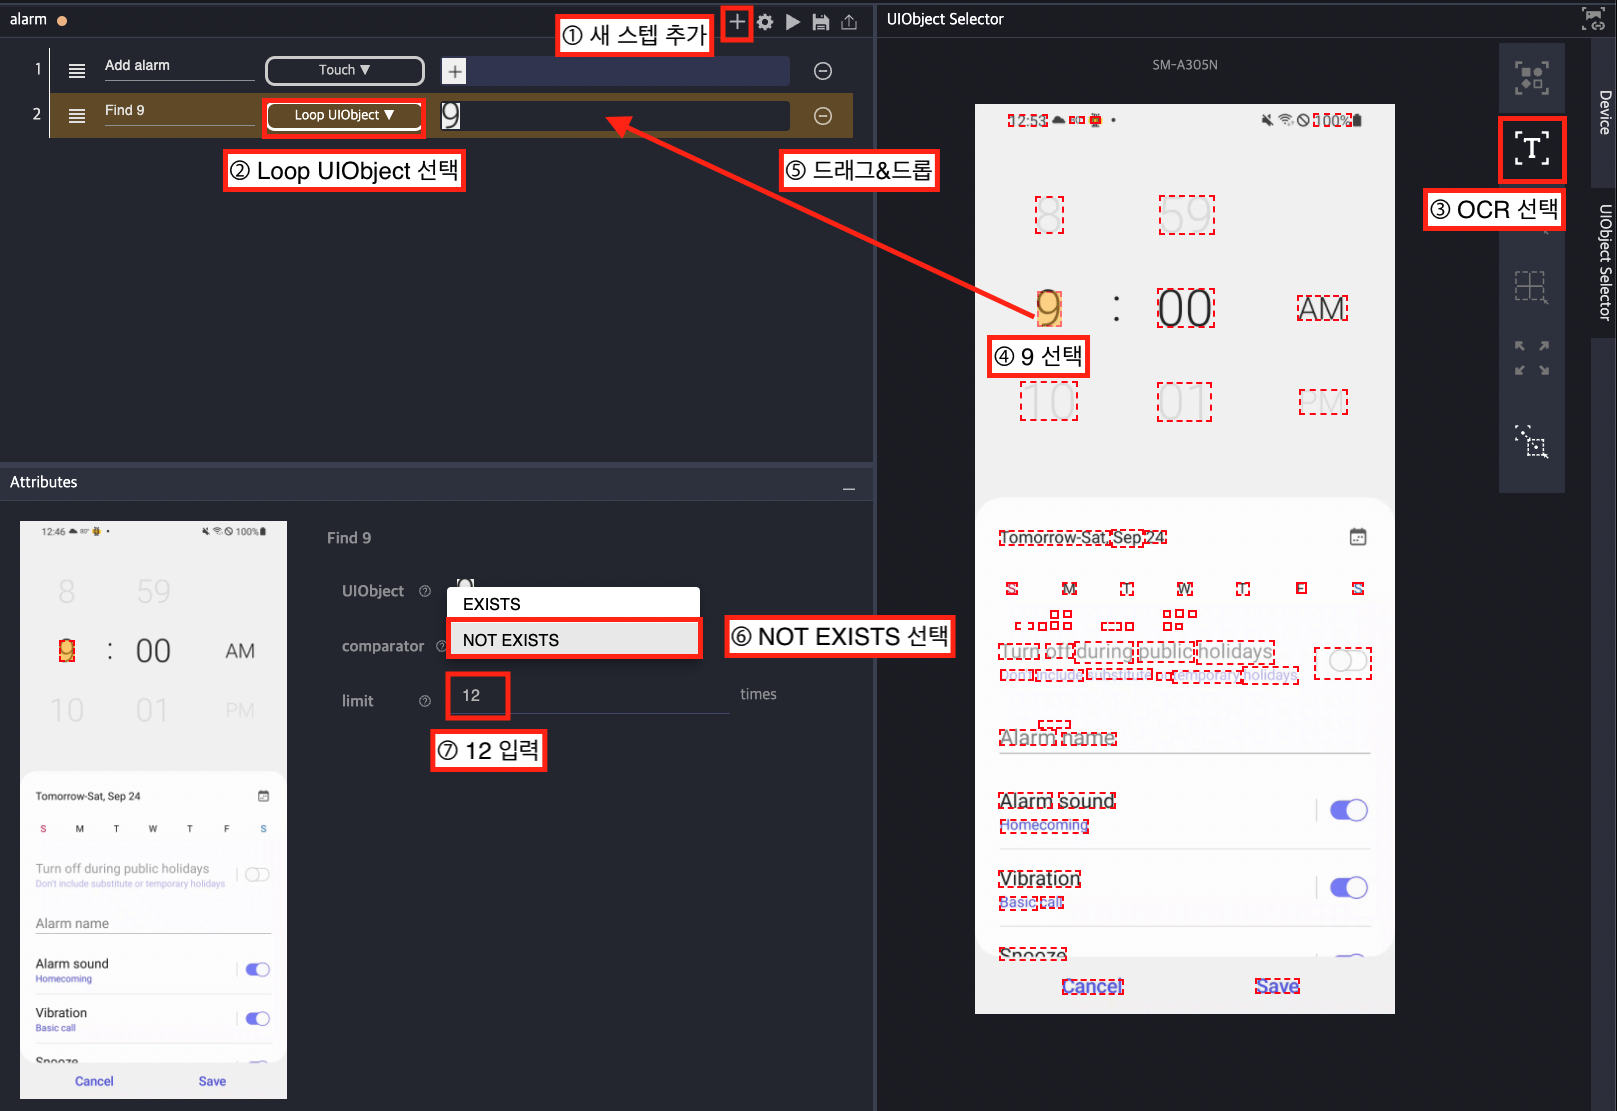The image size is (1617, 1111).
Task: Toggle the Alarm sound switch on device screen
Action: [1348, 810]
